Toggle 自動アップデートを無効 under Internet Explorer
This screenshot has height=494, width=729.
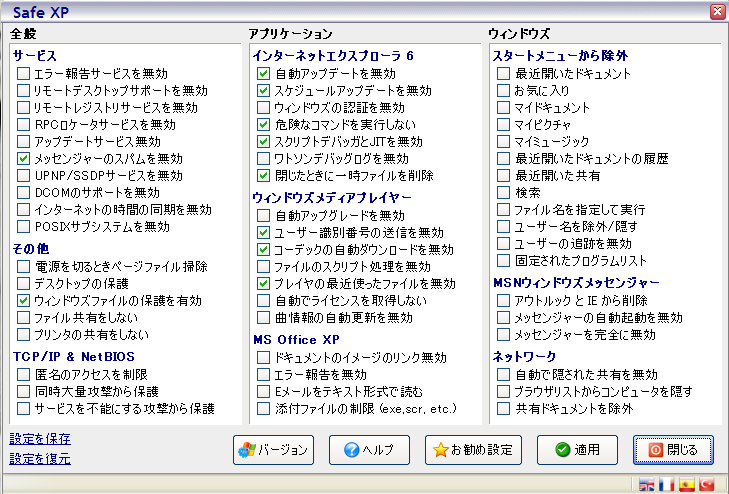(264, 74)
